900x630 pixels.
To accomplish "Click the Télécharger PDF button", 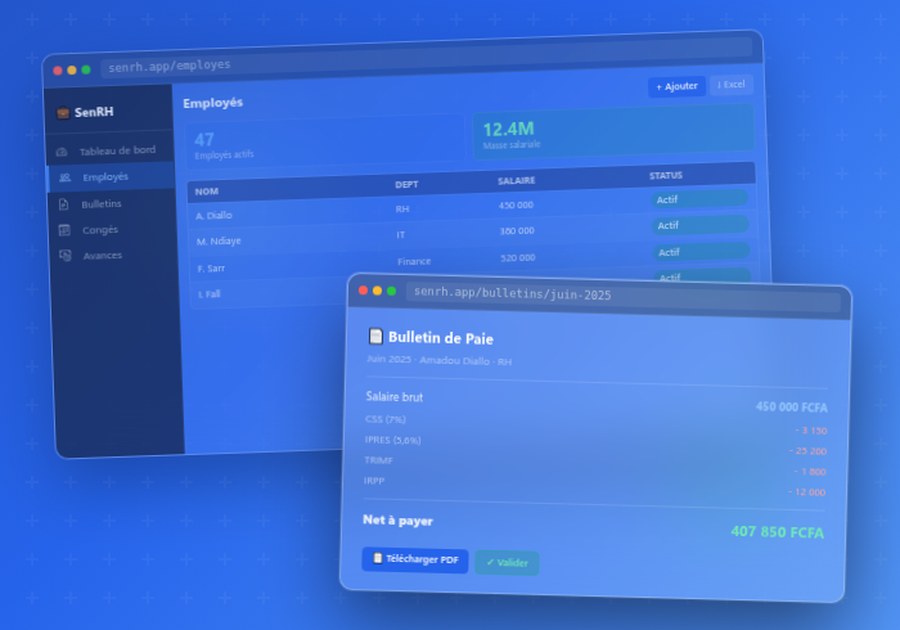I will tap(415, 559).
